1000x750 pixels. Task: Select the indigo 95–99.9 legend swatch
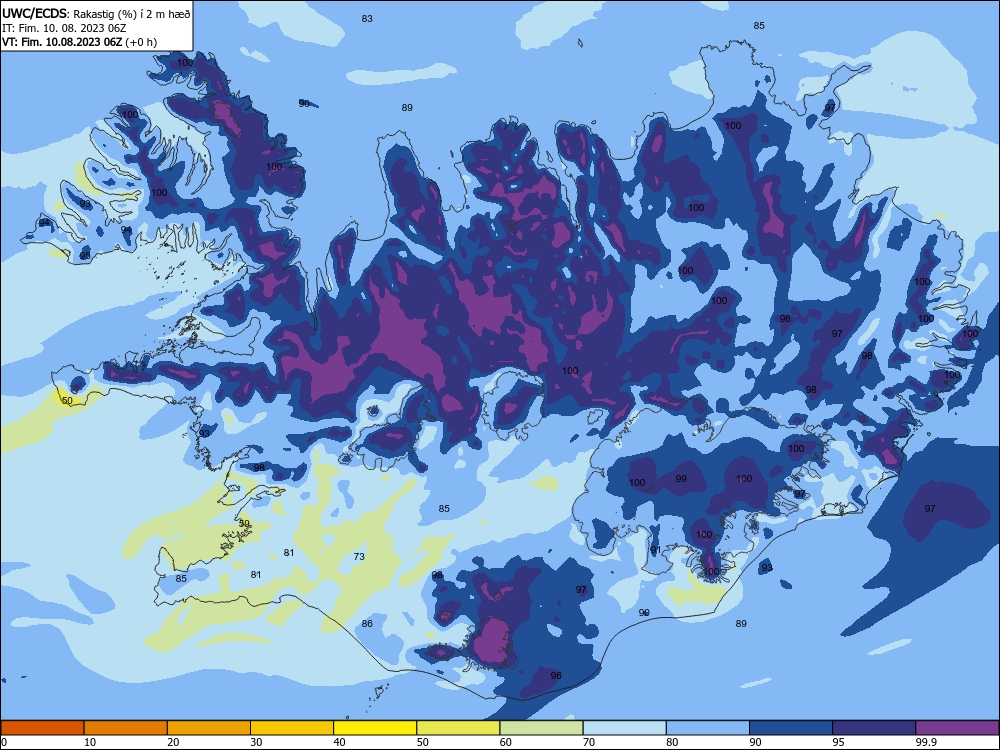click(874, 728)
